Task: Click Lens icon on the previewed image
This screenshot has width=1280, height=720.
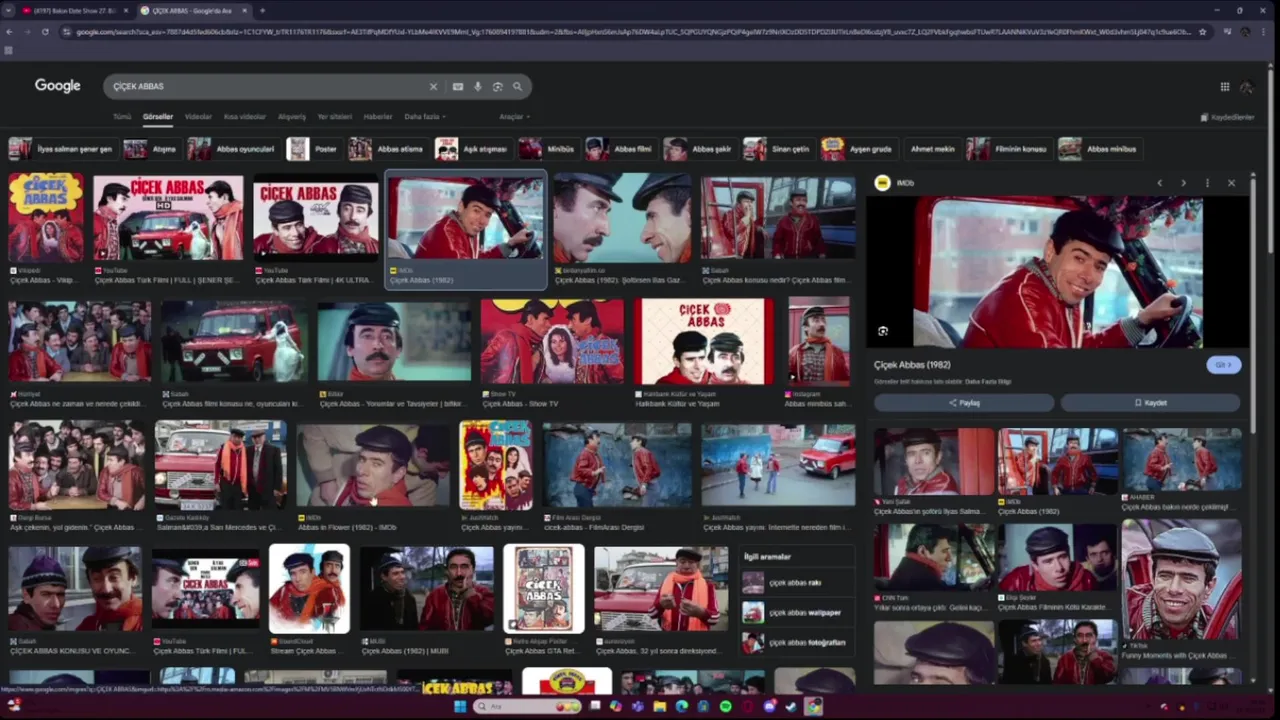Action: [883, 331]
